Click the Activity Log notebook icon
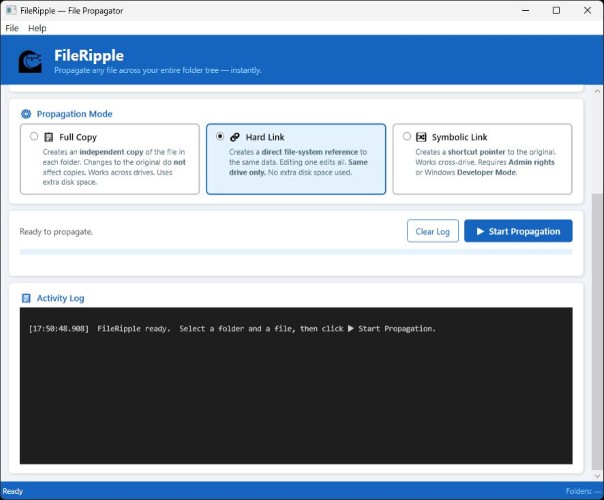 tap(26, 298)
